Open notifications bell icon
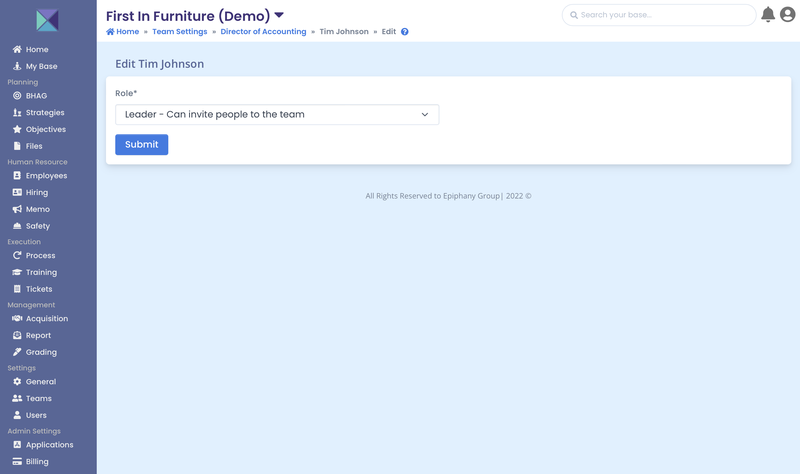 768,15
